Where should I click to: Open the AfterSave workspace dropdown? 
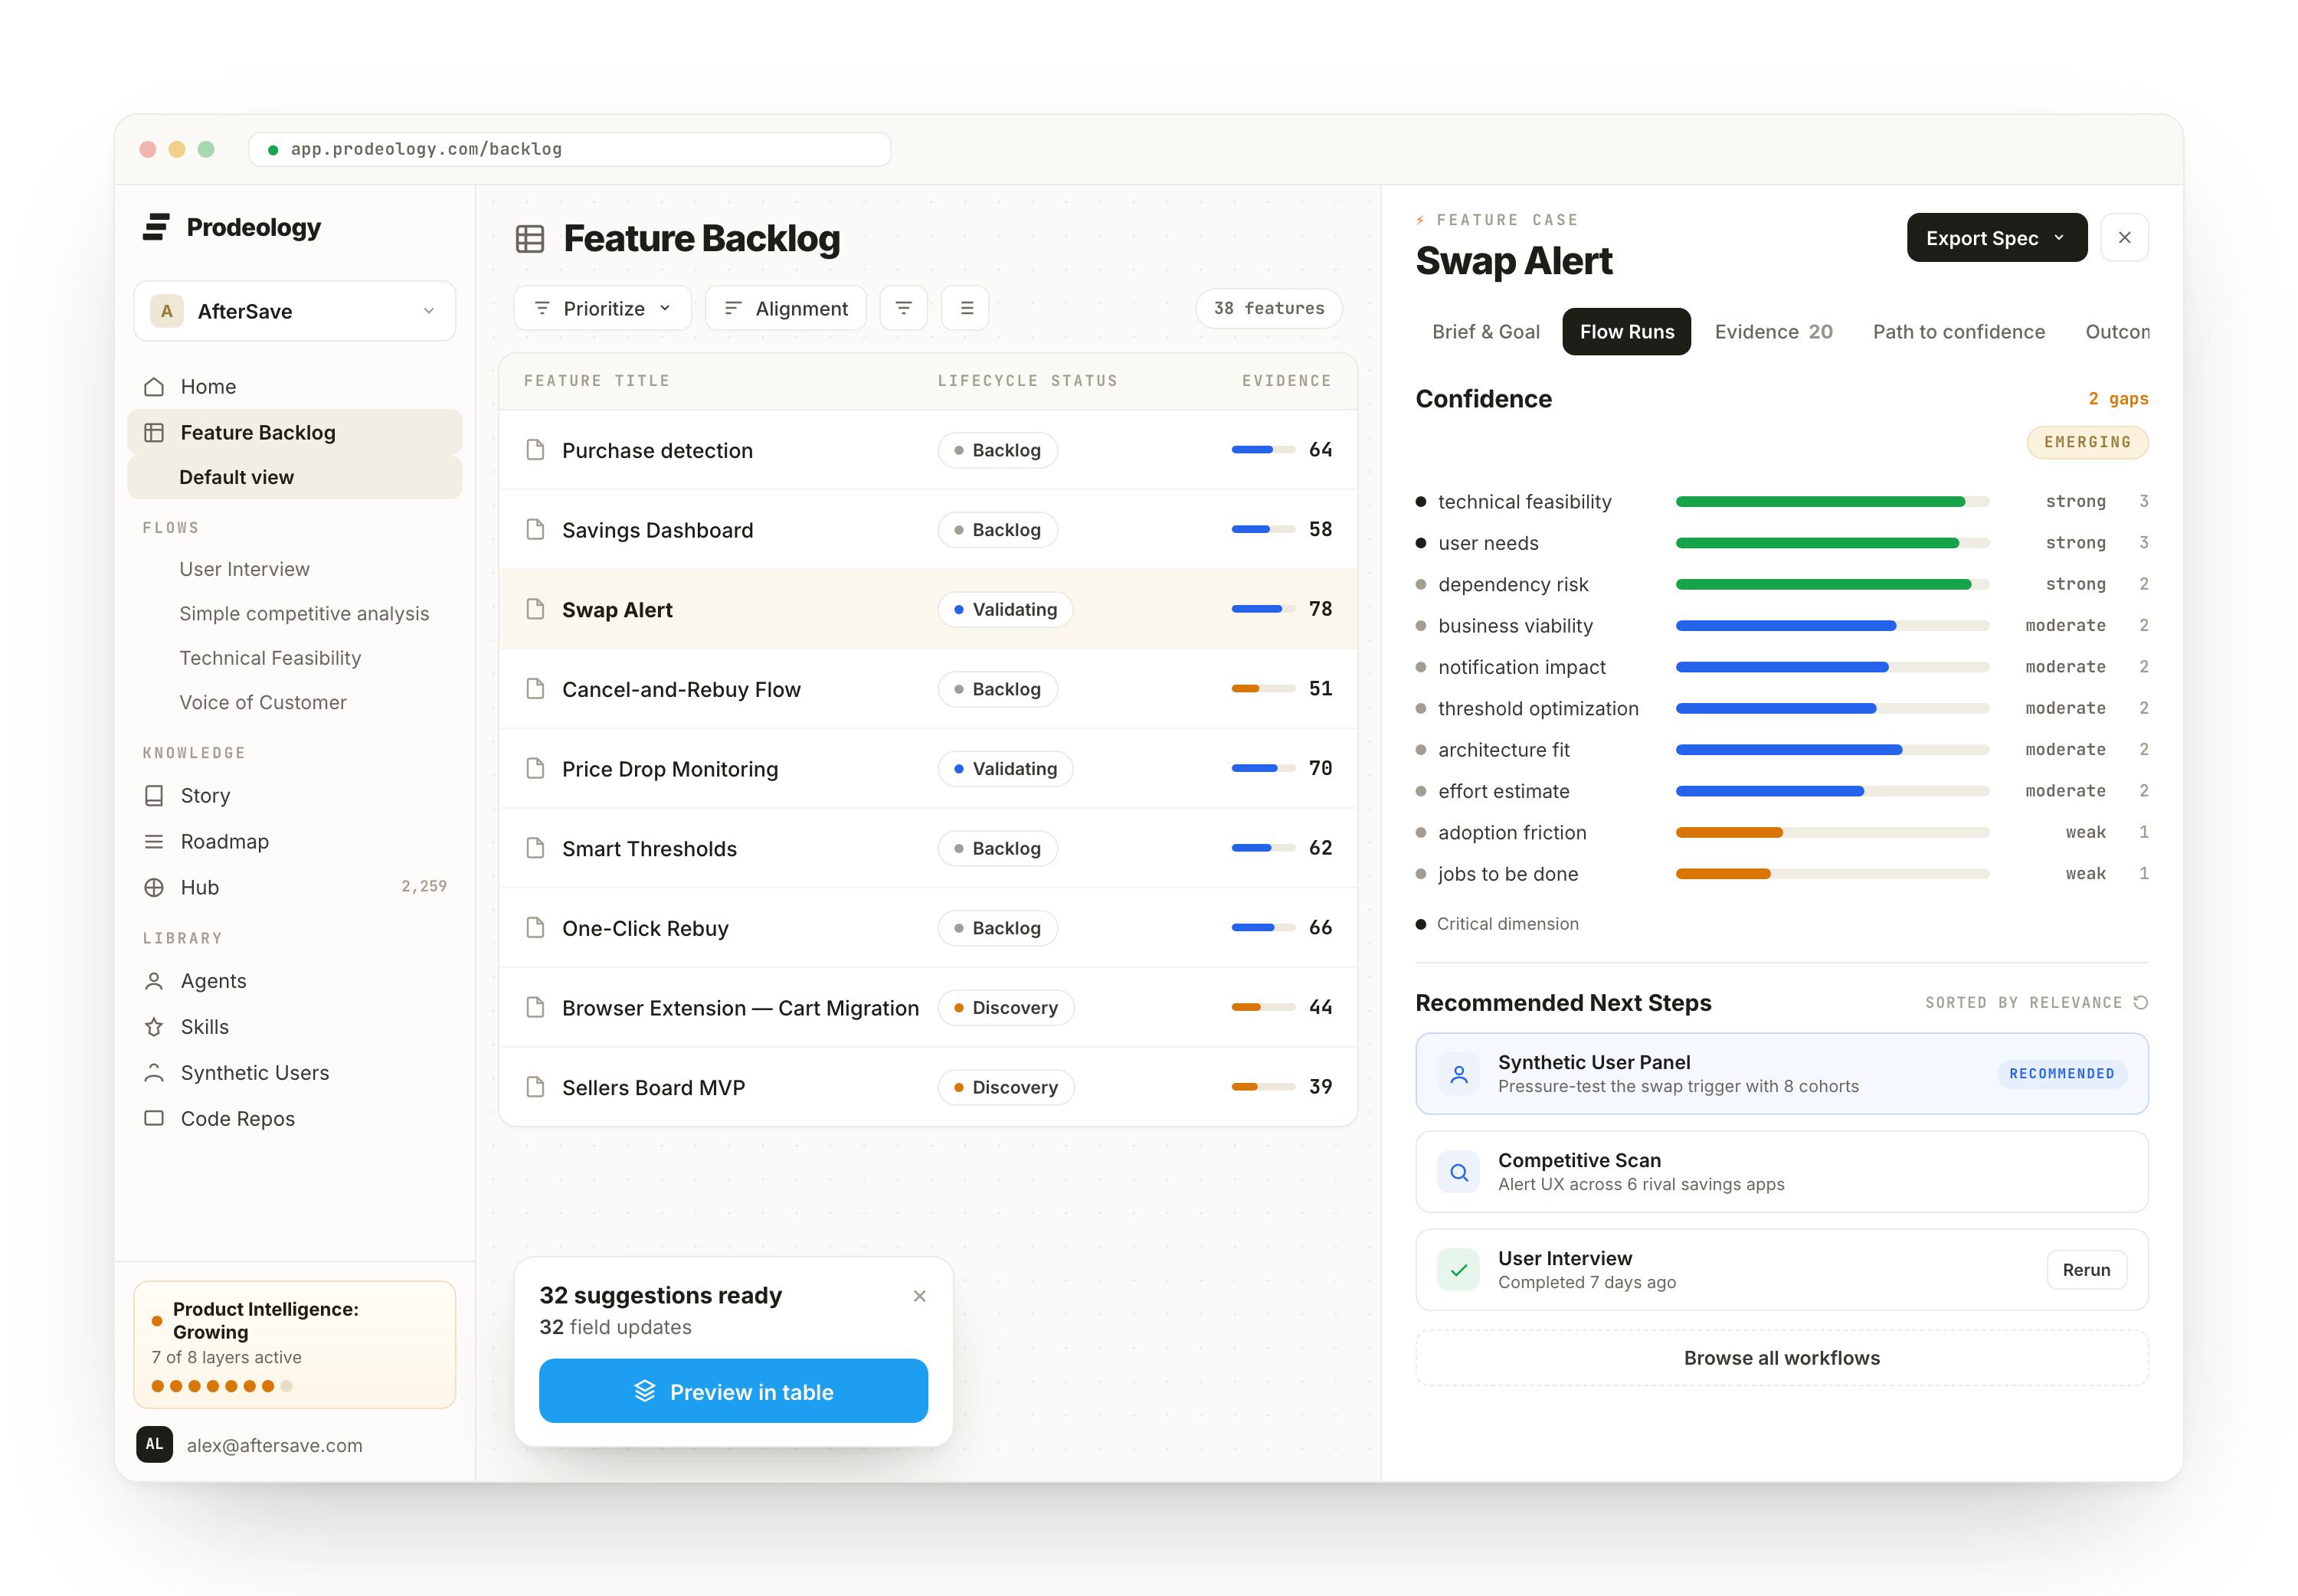295,312
